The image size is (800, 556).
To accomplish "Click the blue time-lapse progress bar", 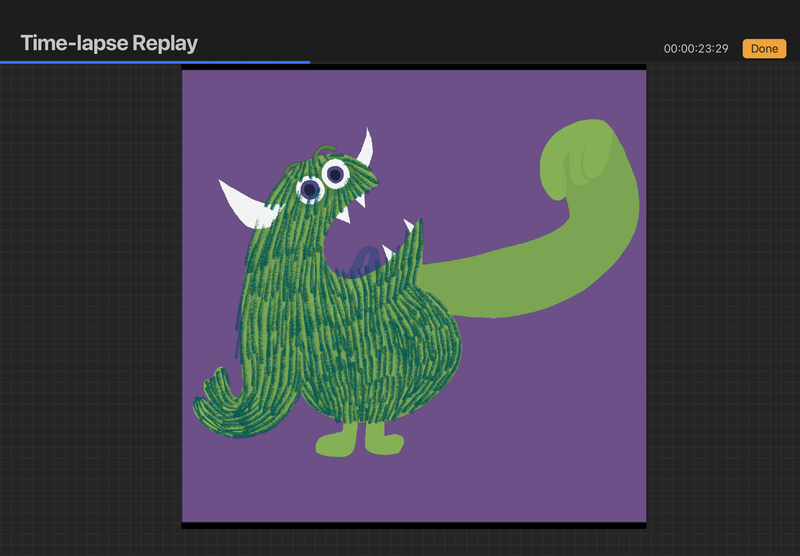I will click(x=155, y=62).
